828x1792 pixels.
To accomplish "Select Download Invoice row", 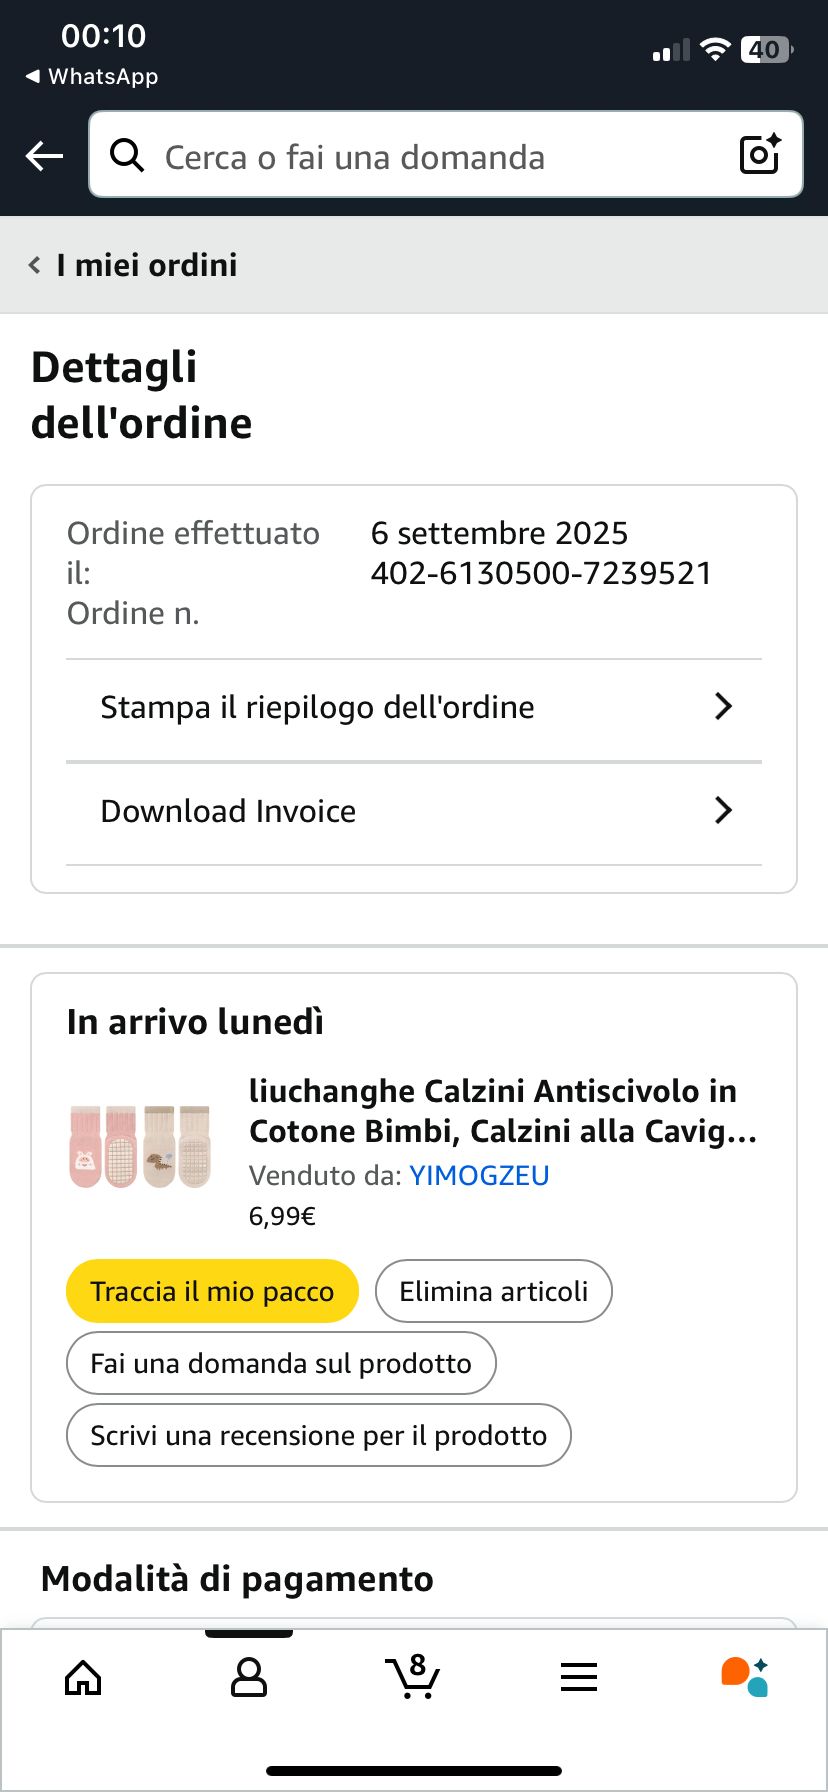I will [x=414, y=812].
